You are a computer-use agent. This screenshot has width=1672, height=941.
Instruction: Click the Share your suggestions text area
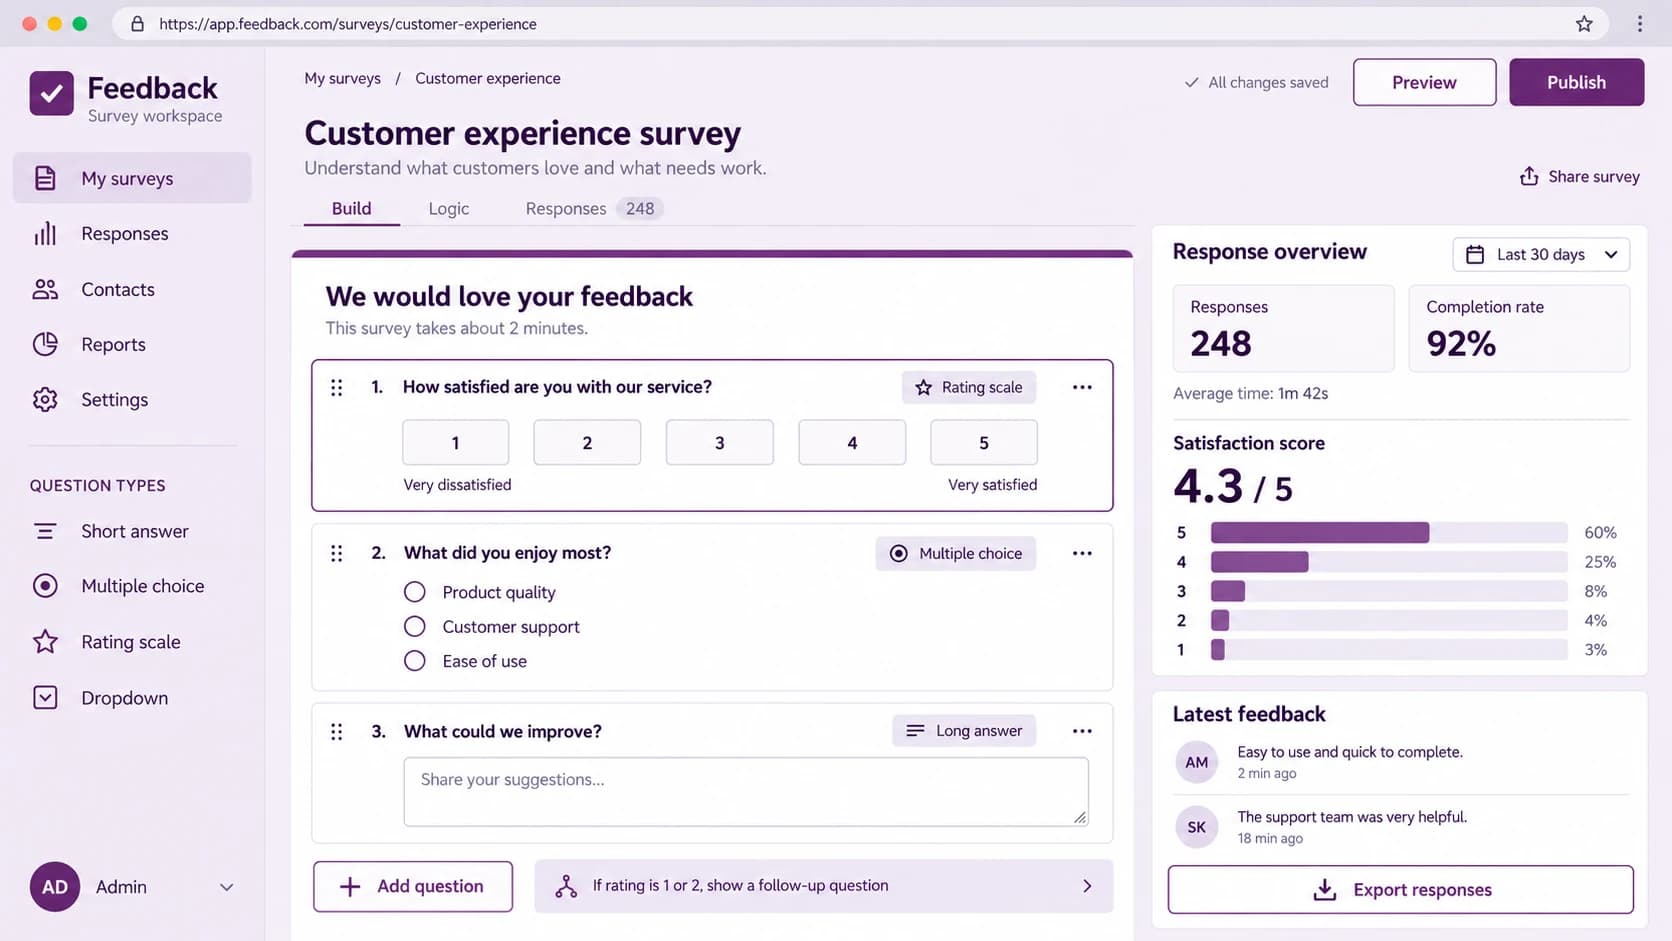(746, 792)
